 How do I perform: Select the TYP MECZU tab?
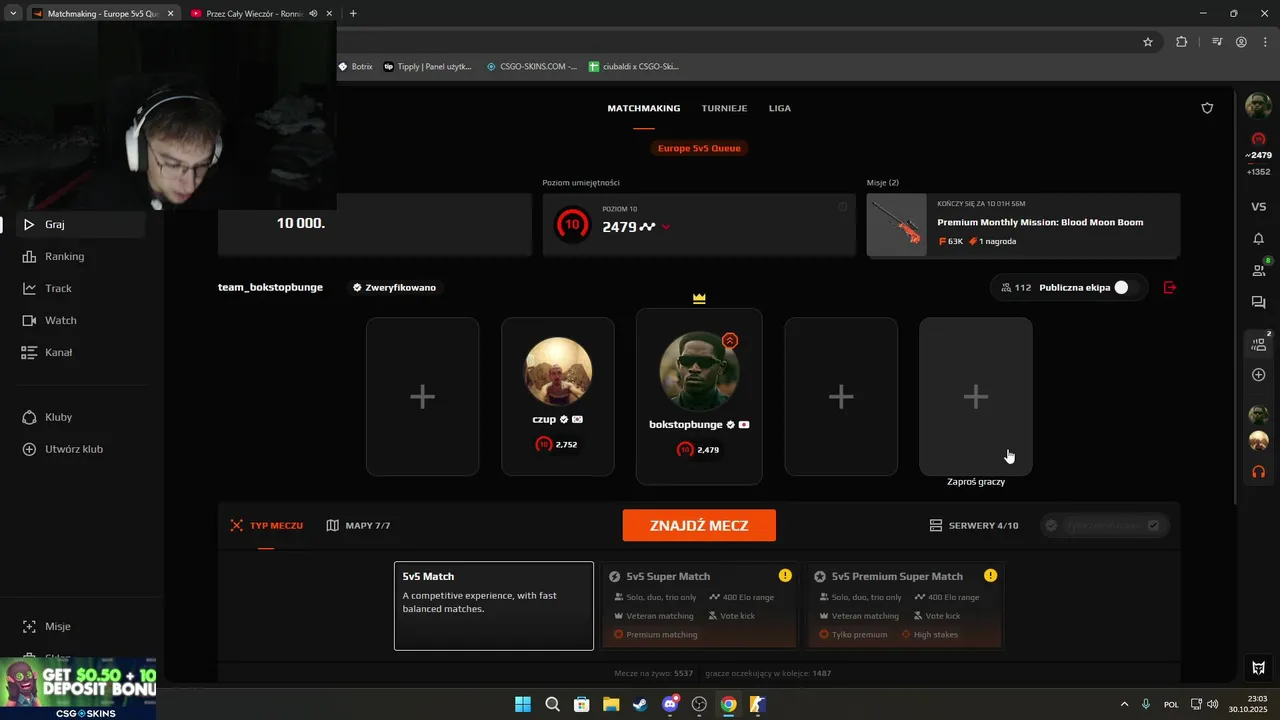pos(266,525)
